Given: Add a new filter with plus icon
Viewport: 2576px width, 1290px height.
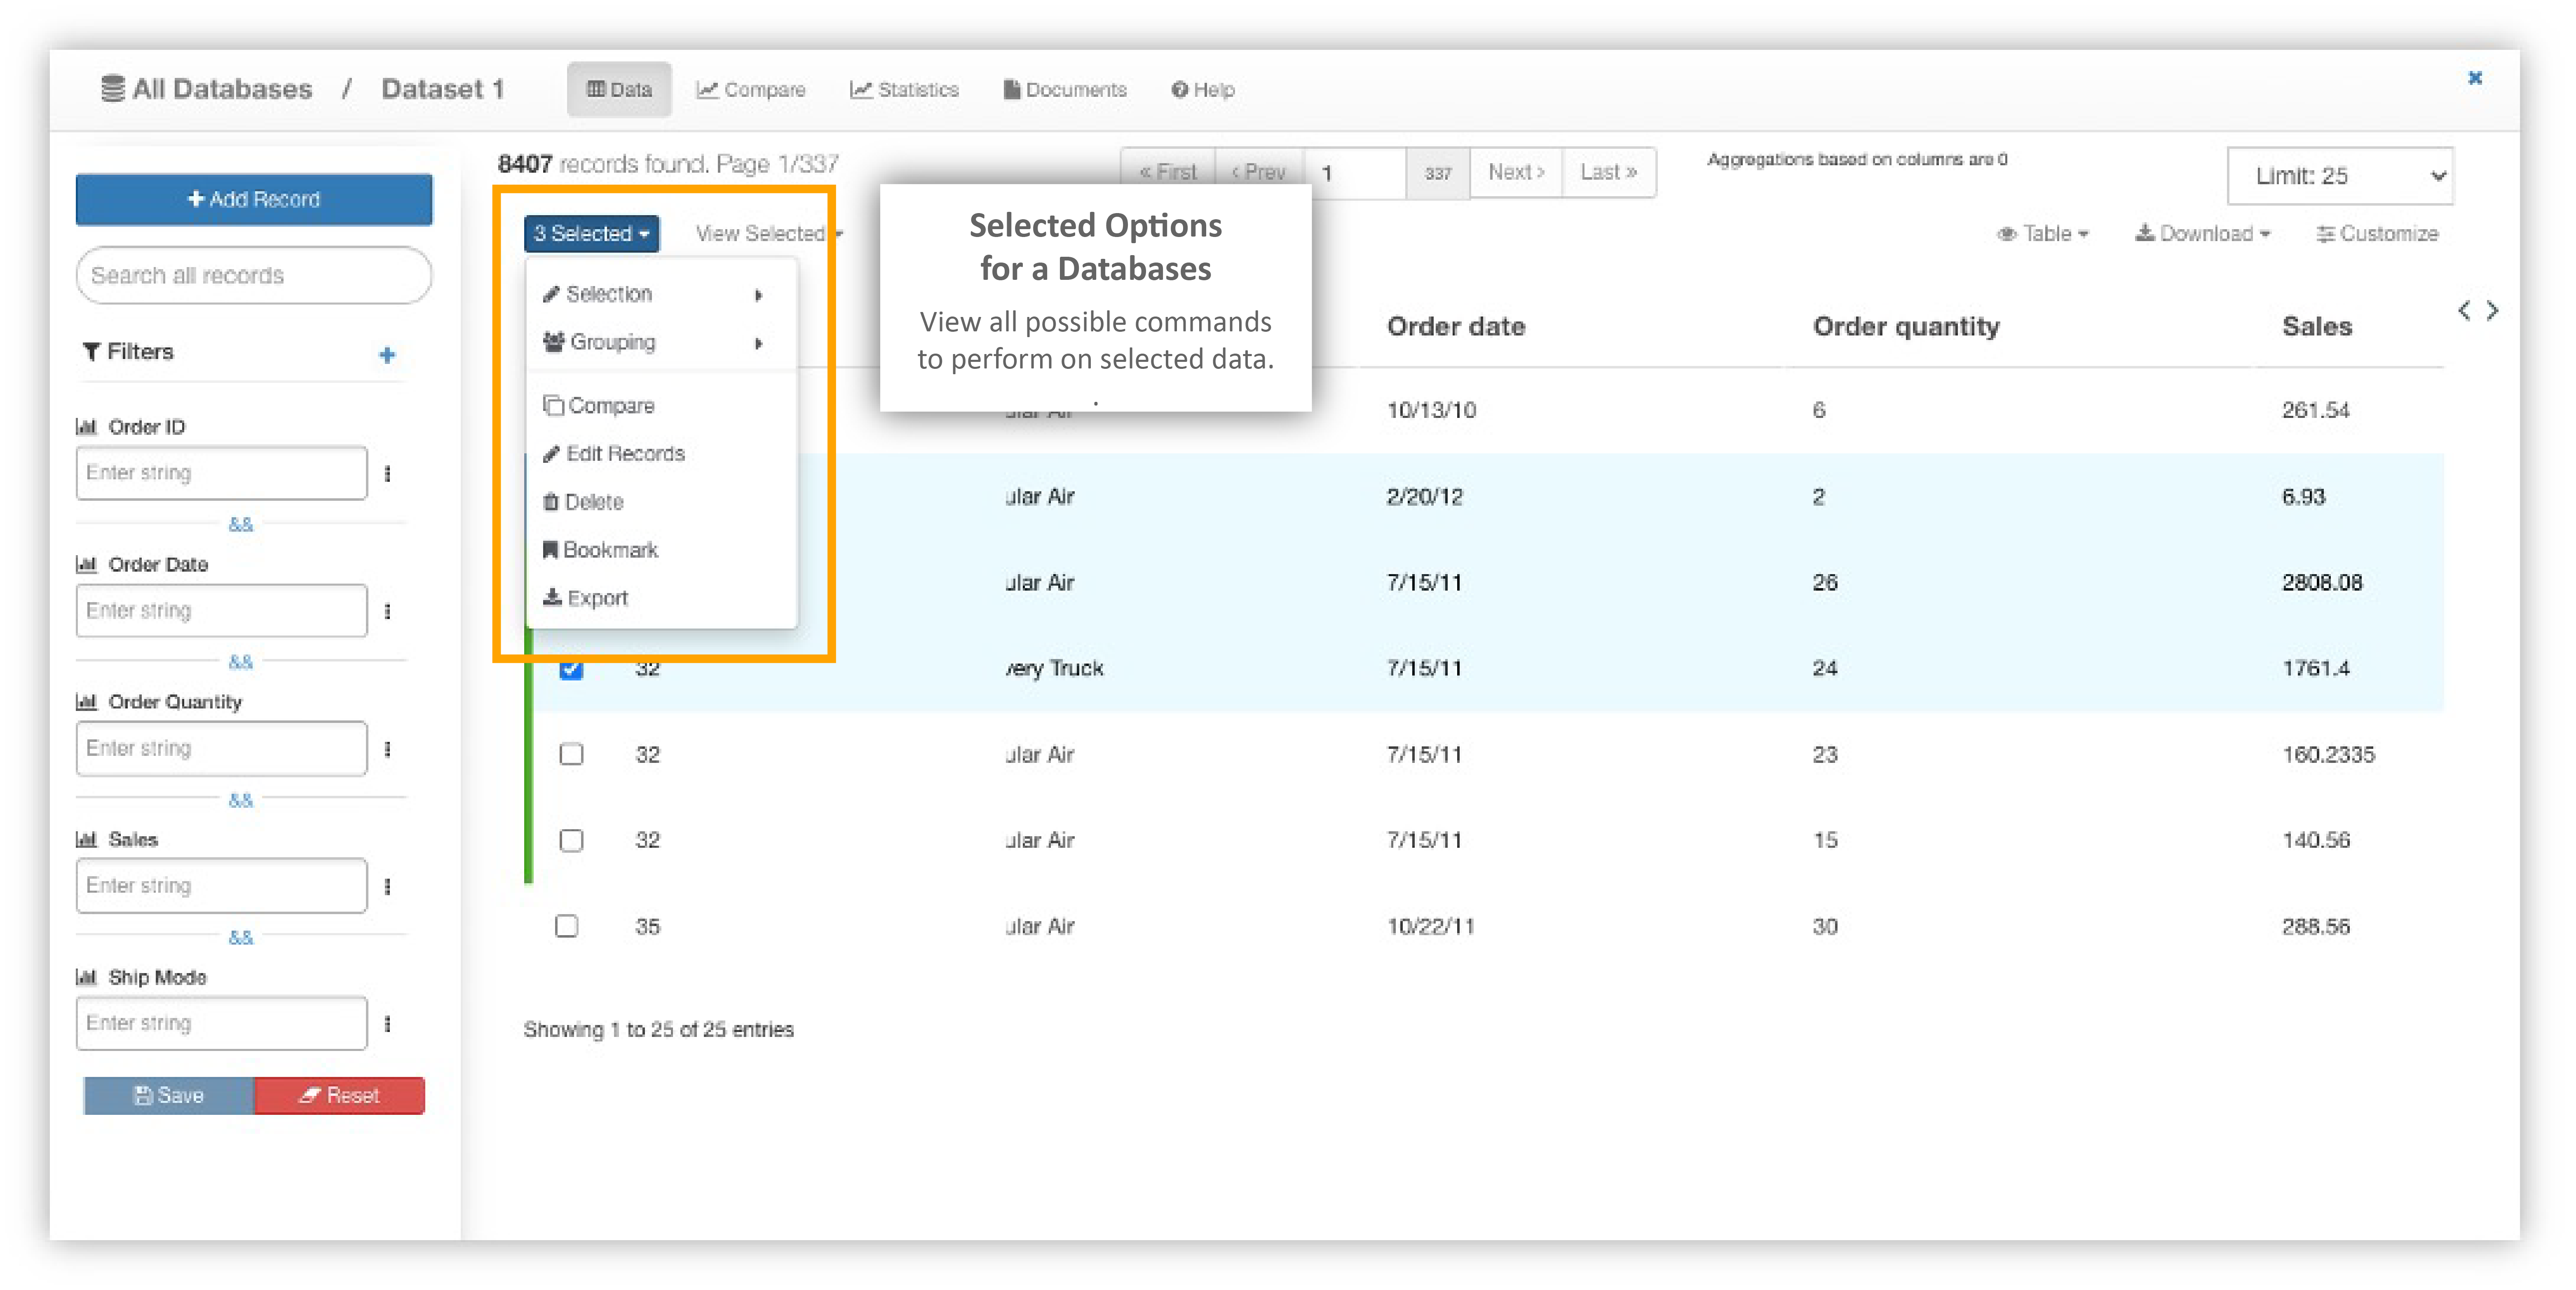Looking at the screenshot, I should pyautogui.click(x=387, y=355).
